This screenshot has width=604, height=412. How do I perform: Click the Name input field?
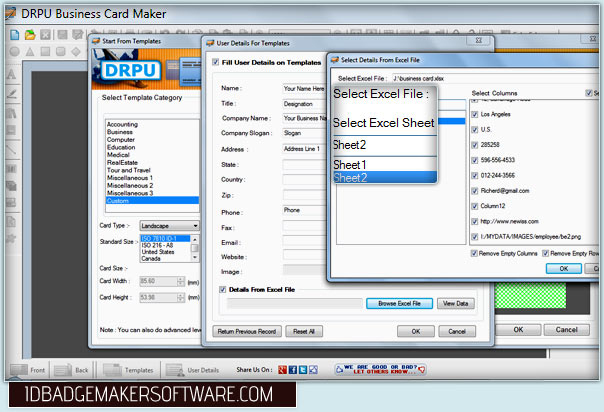(x=304, y=89)
